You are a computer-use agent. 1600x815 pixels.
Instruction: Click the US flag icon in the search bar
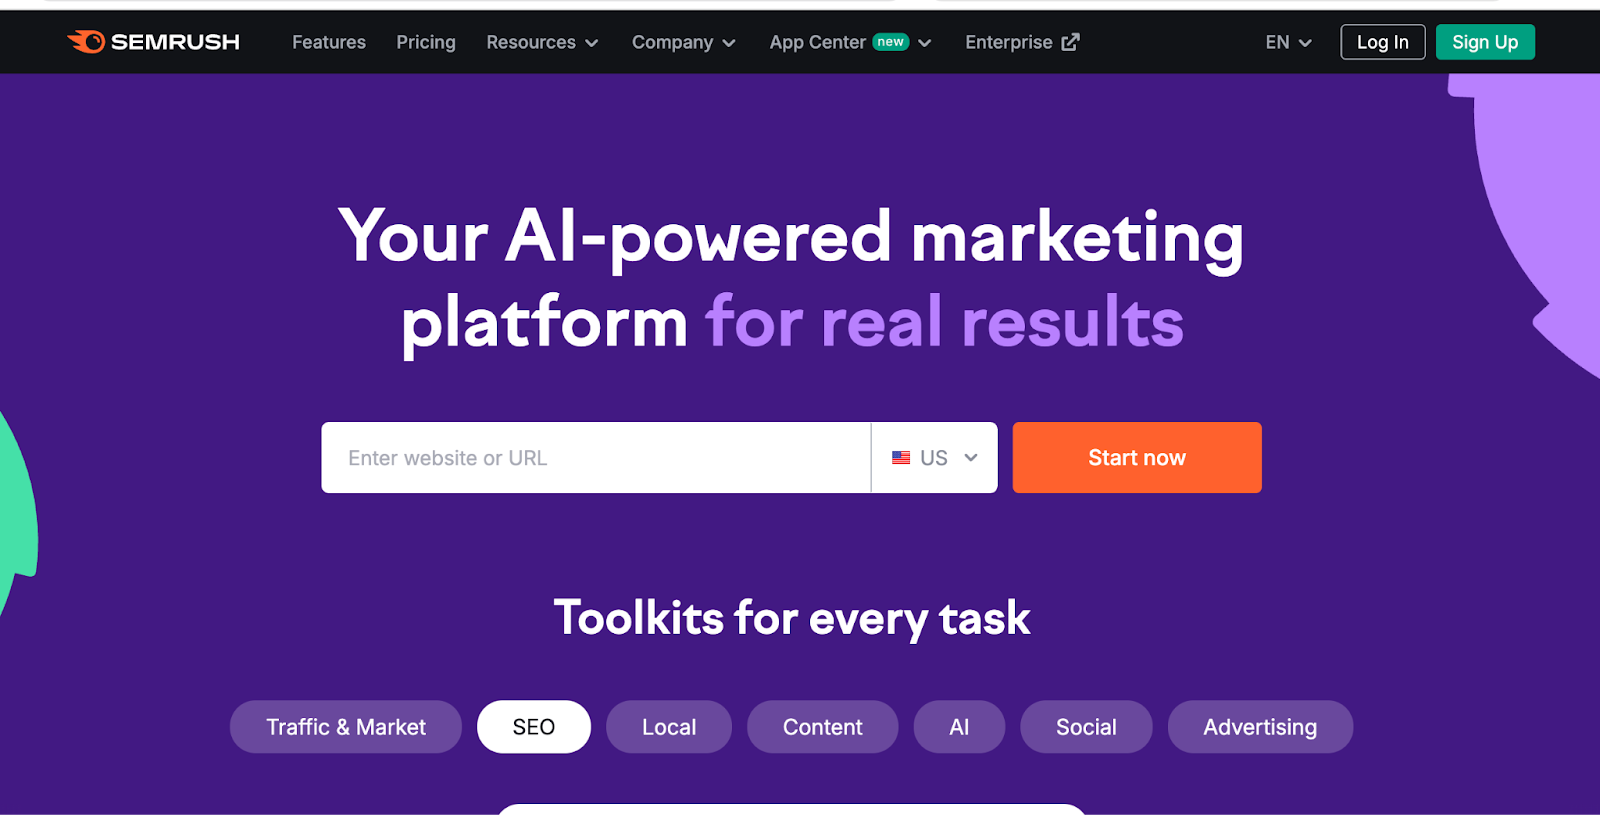(899, 457)
